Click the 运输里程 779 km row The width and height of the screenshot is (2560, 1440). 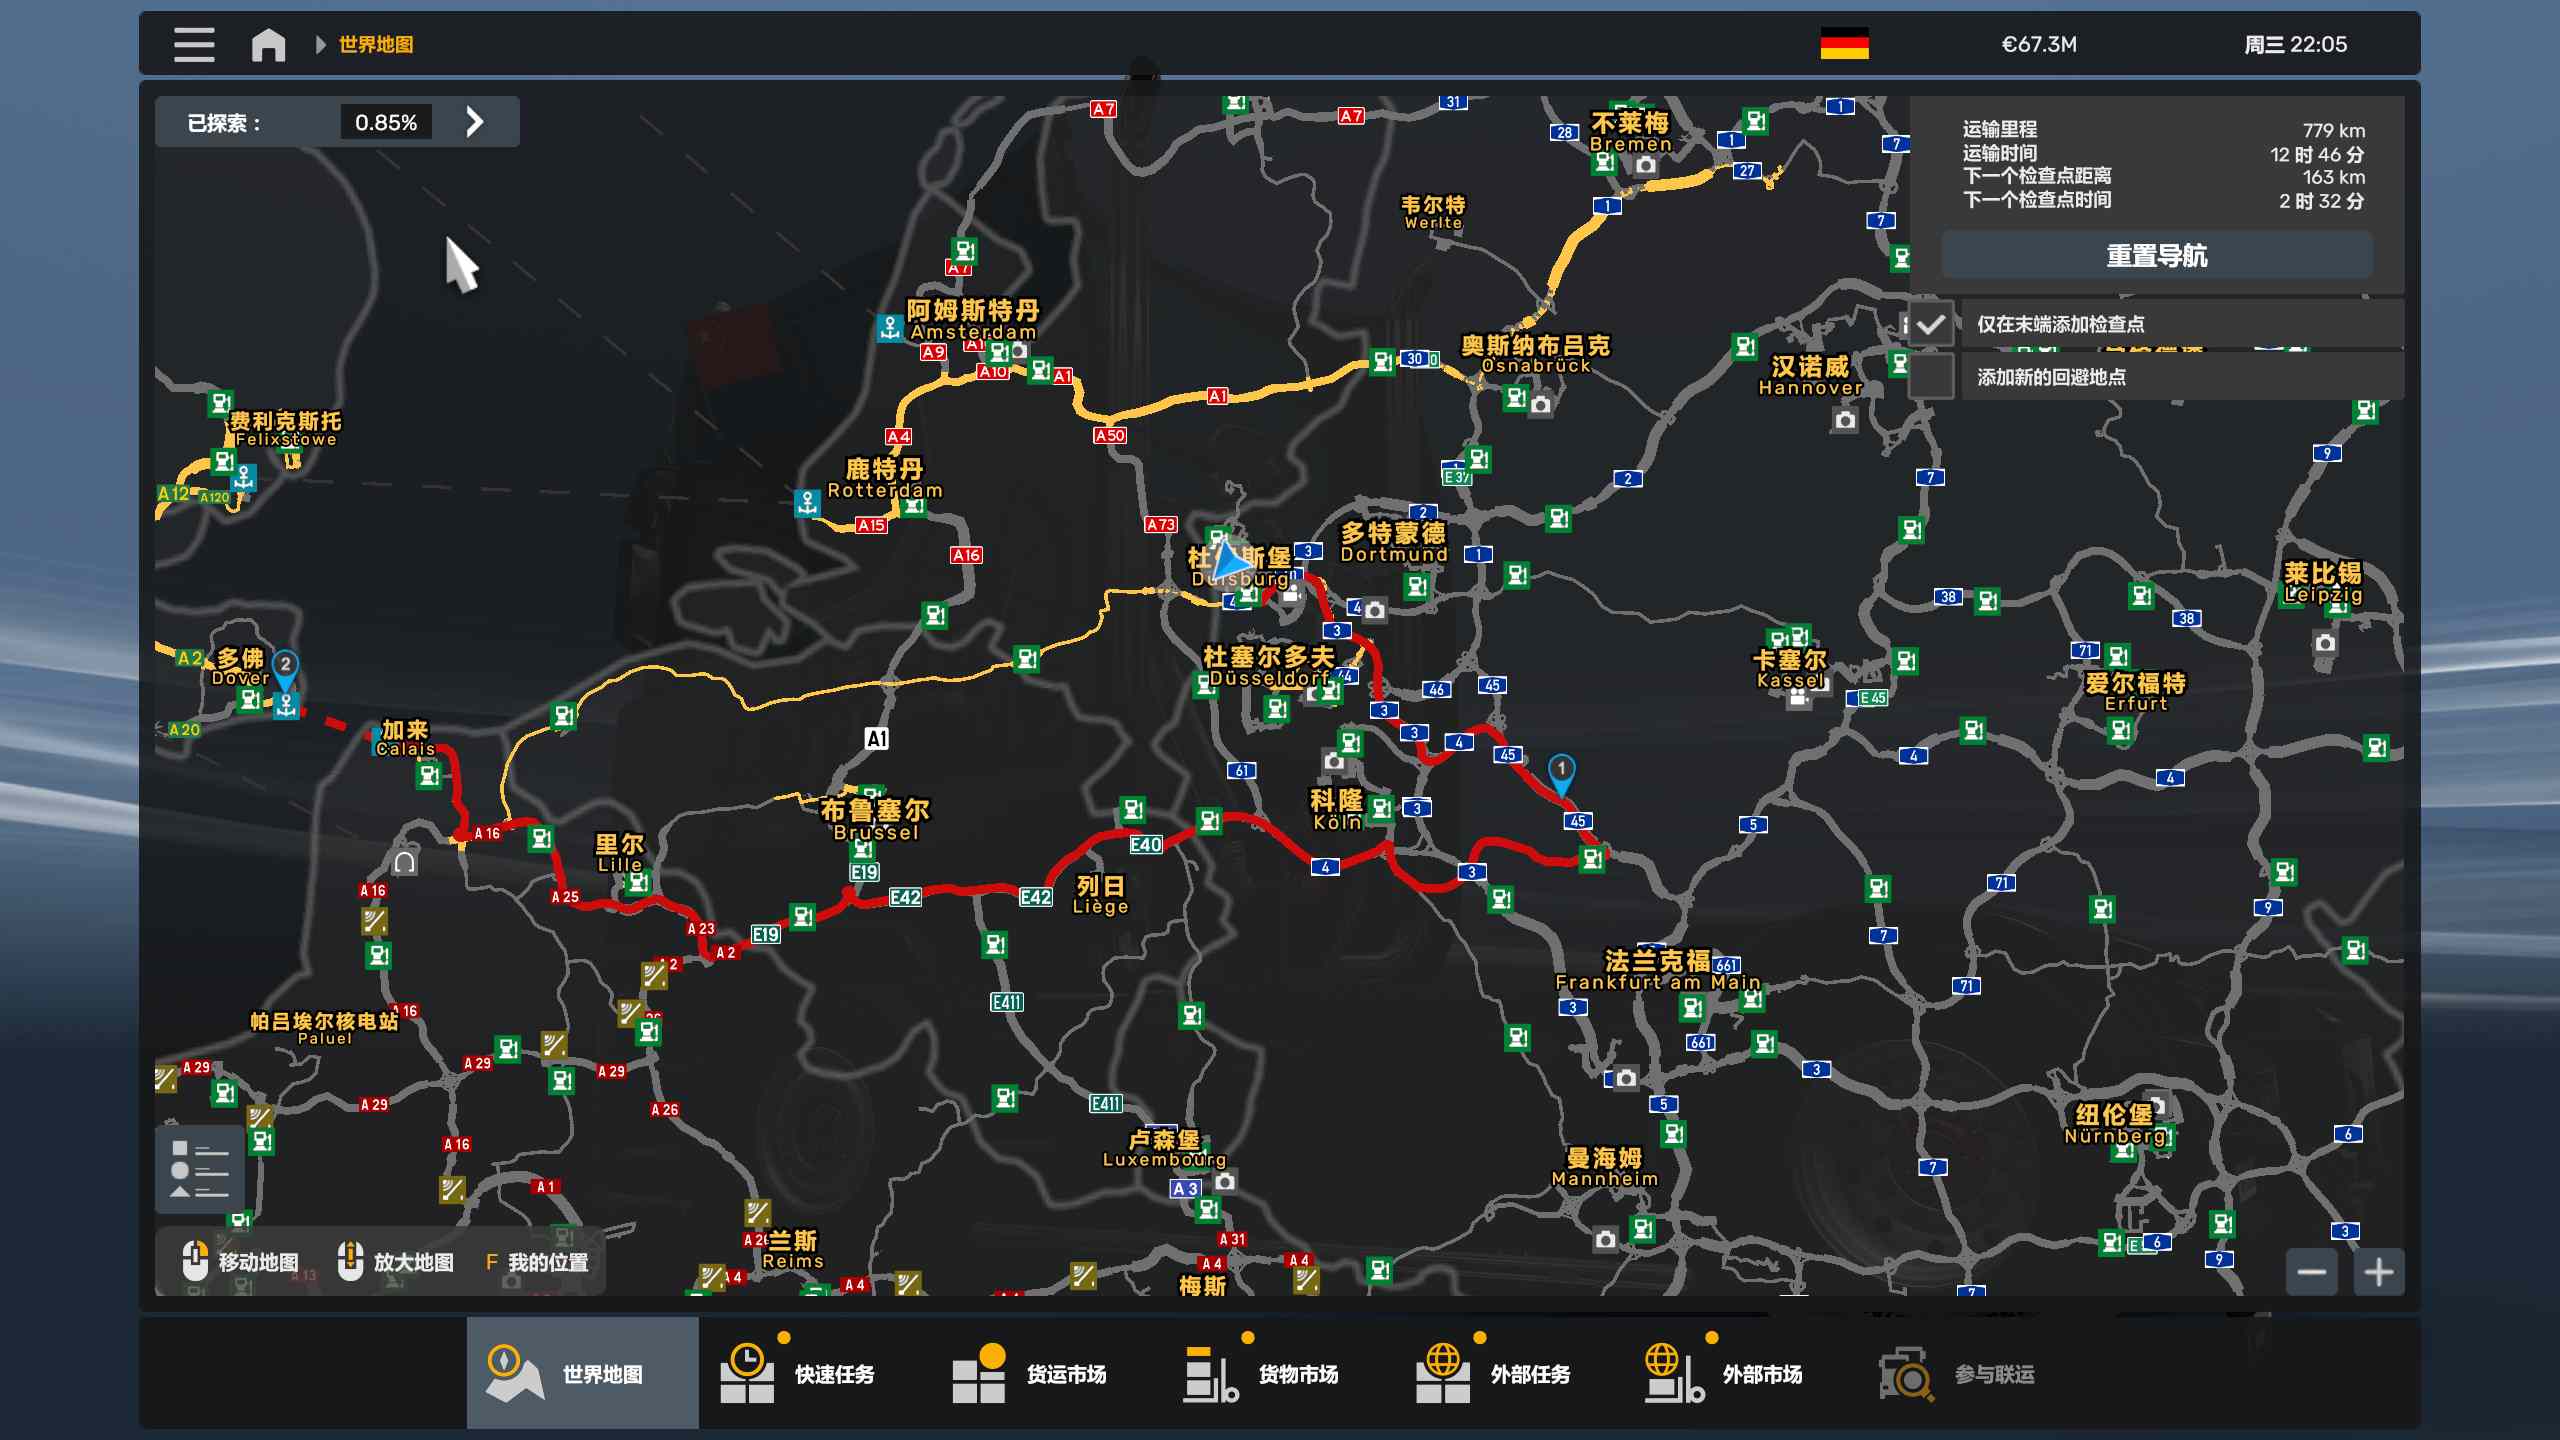(2163, 130)
